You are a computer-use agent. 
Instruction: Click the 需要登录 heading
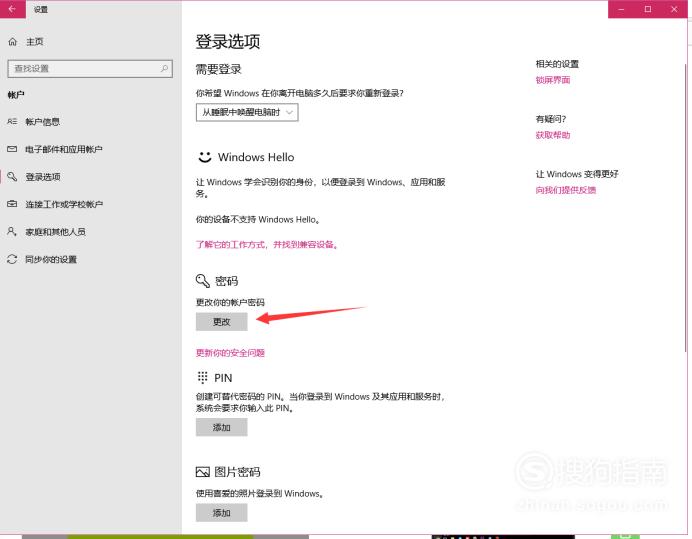click(218, 69)
